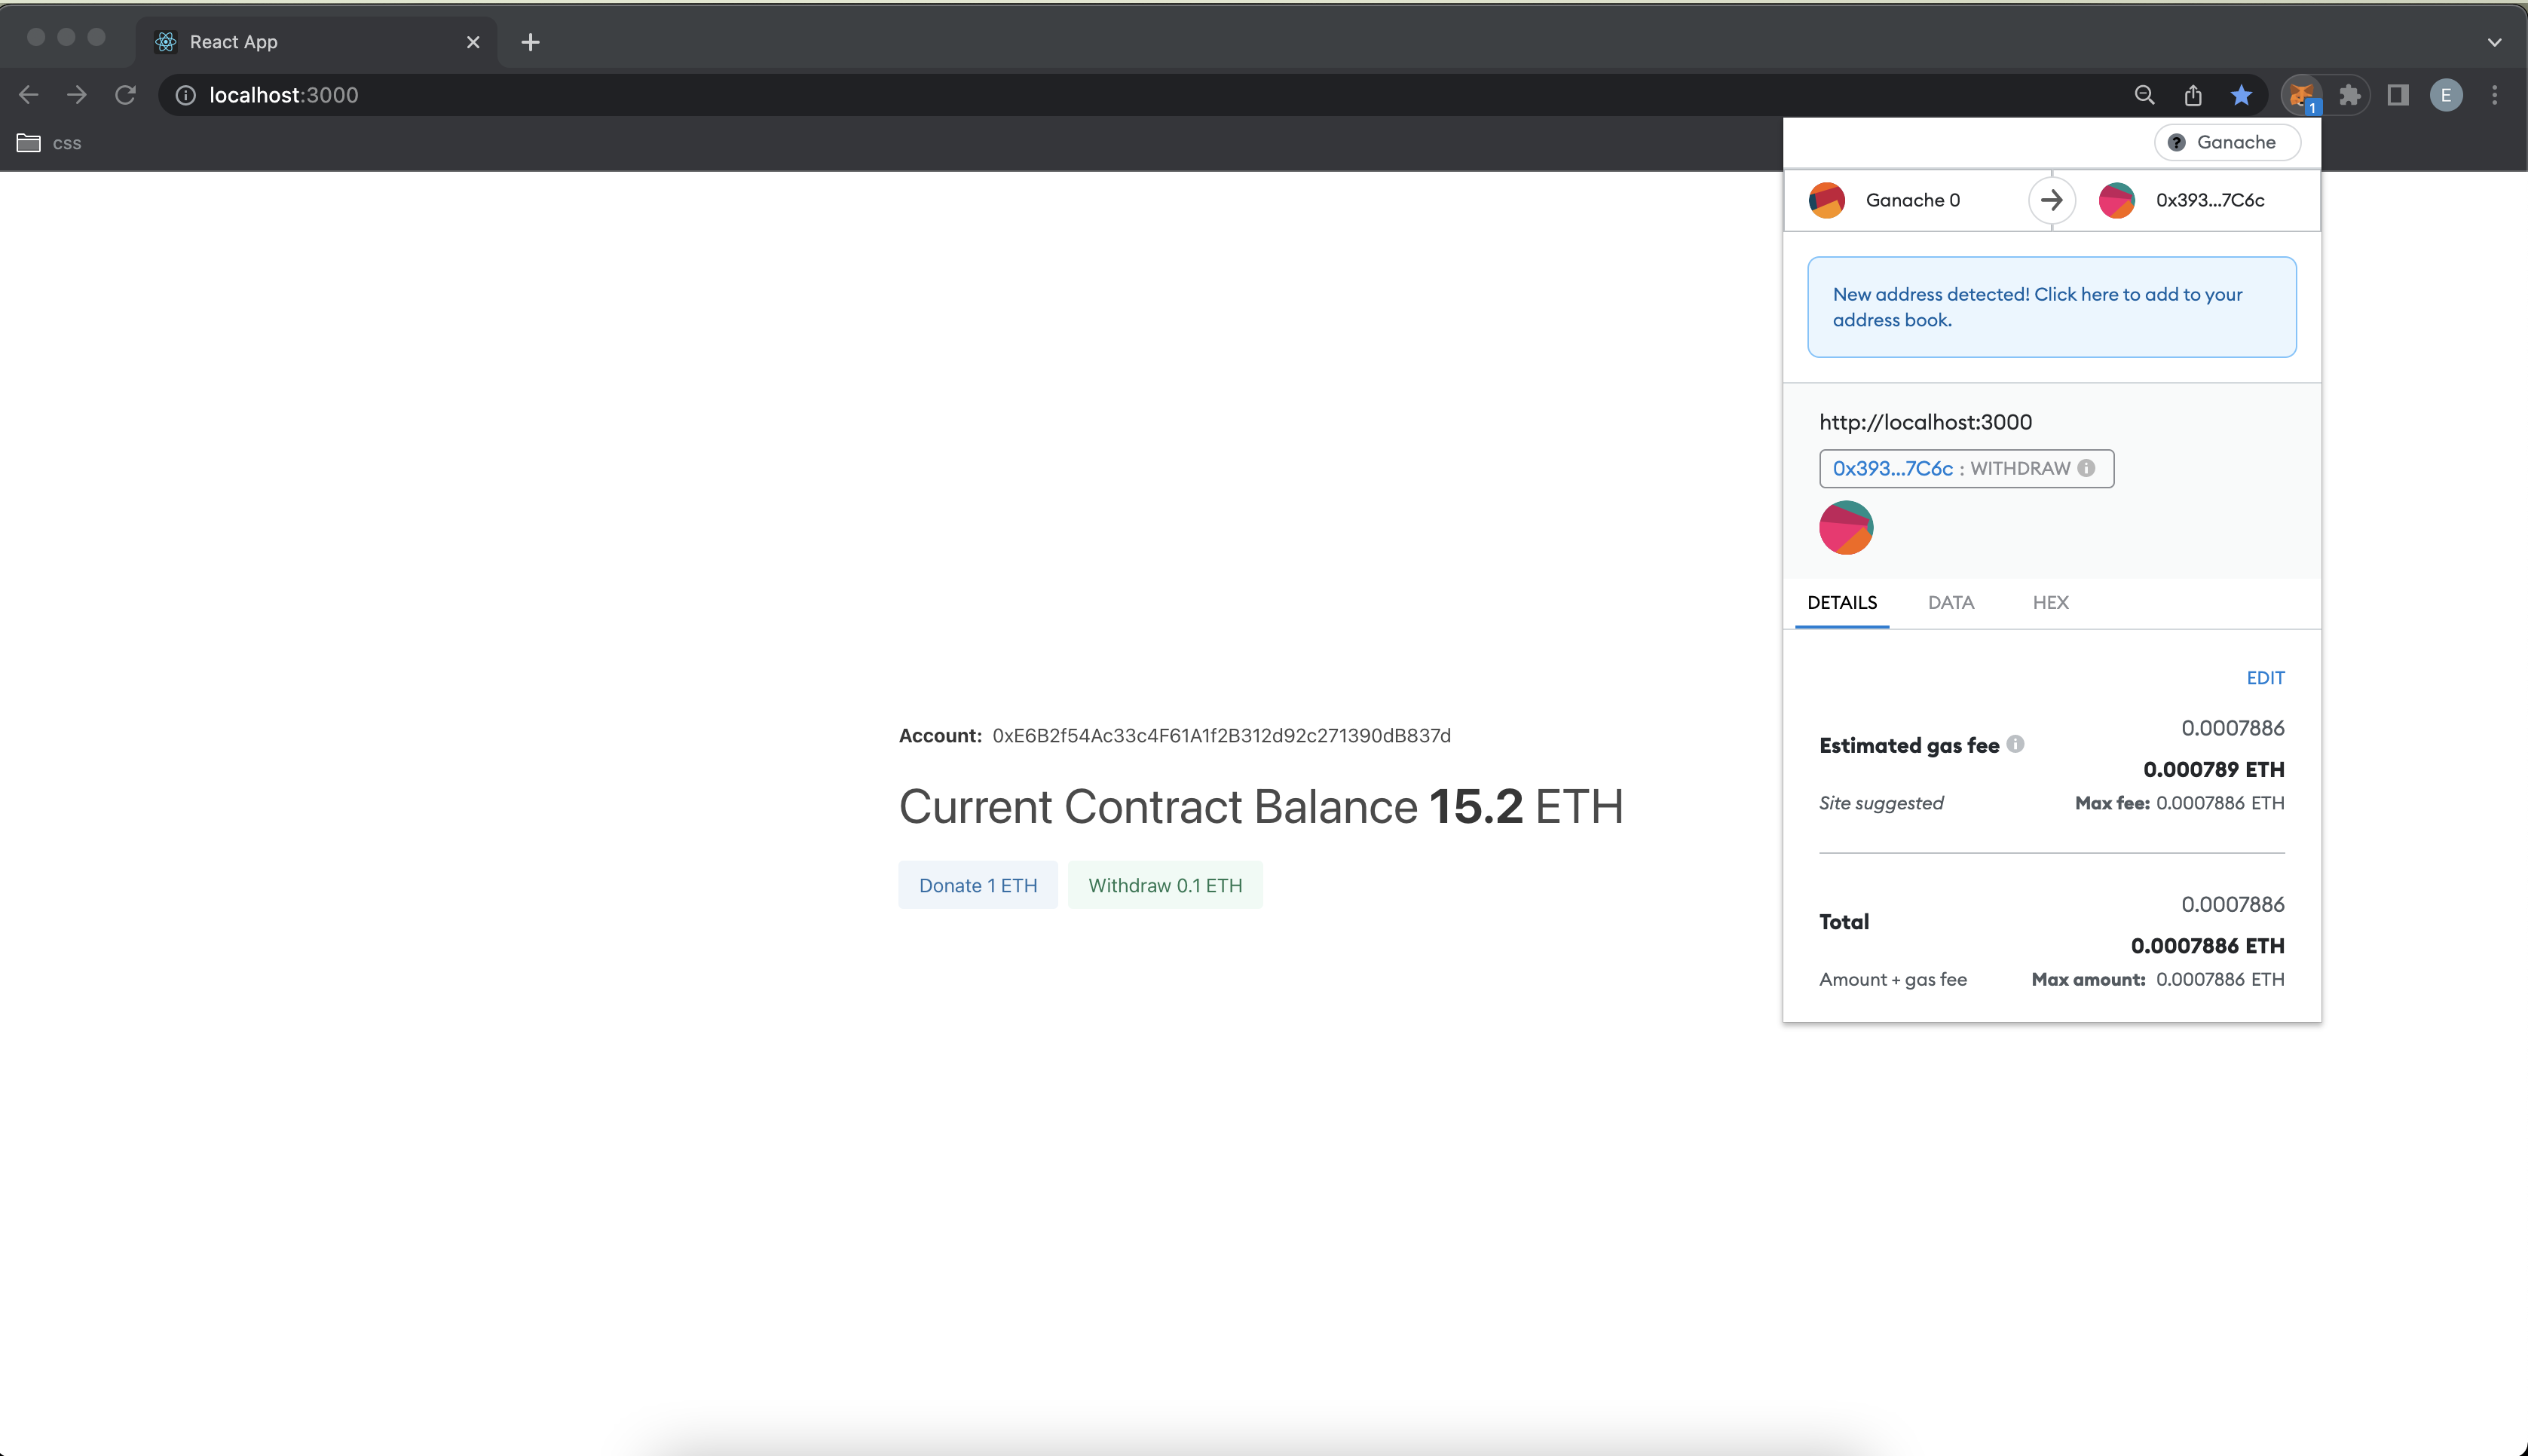Click EDIT to adjust the gas fee
The height and width of the screenshot is (1456, 2528).
point(2265,677)
